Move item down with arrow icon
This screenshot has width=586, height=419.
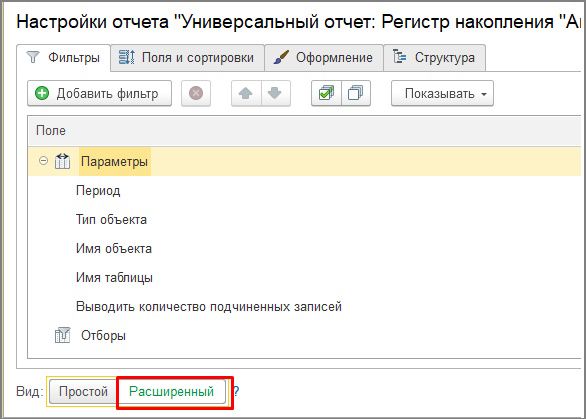275,93
